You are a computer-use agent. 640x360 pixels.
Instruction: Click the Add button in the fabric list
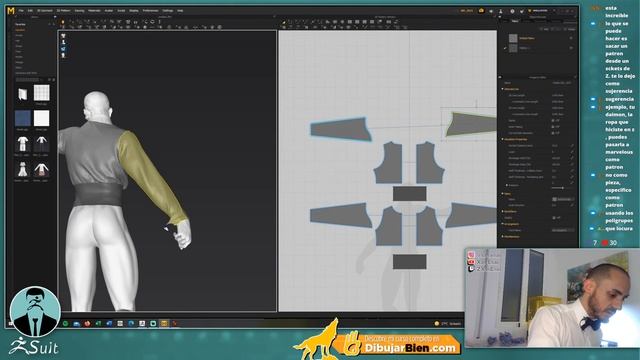pos(545,29)
